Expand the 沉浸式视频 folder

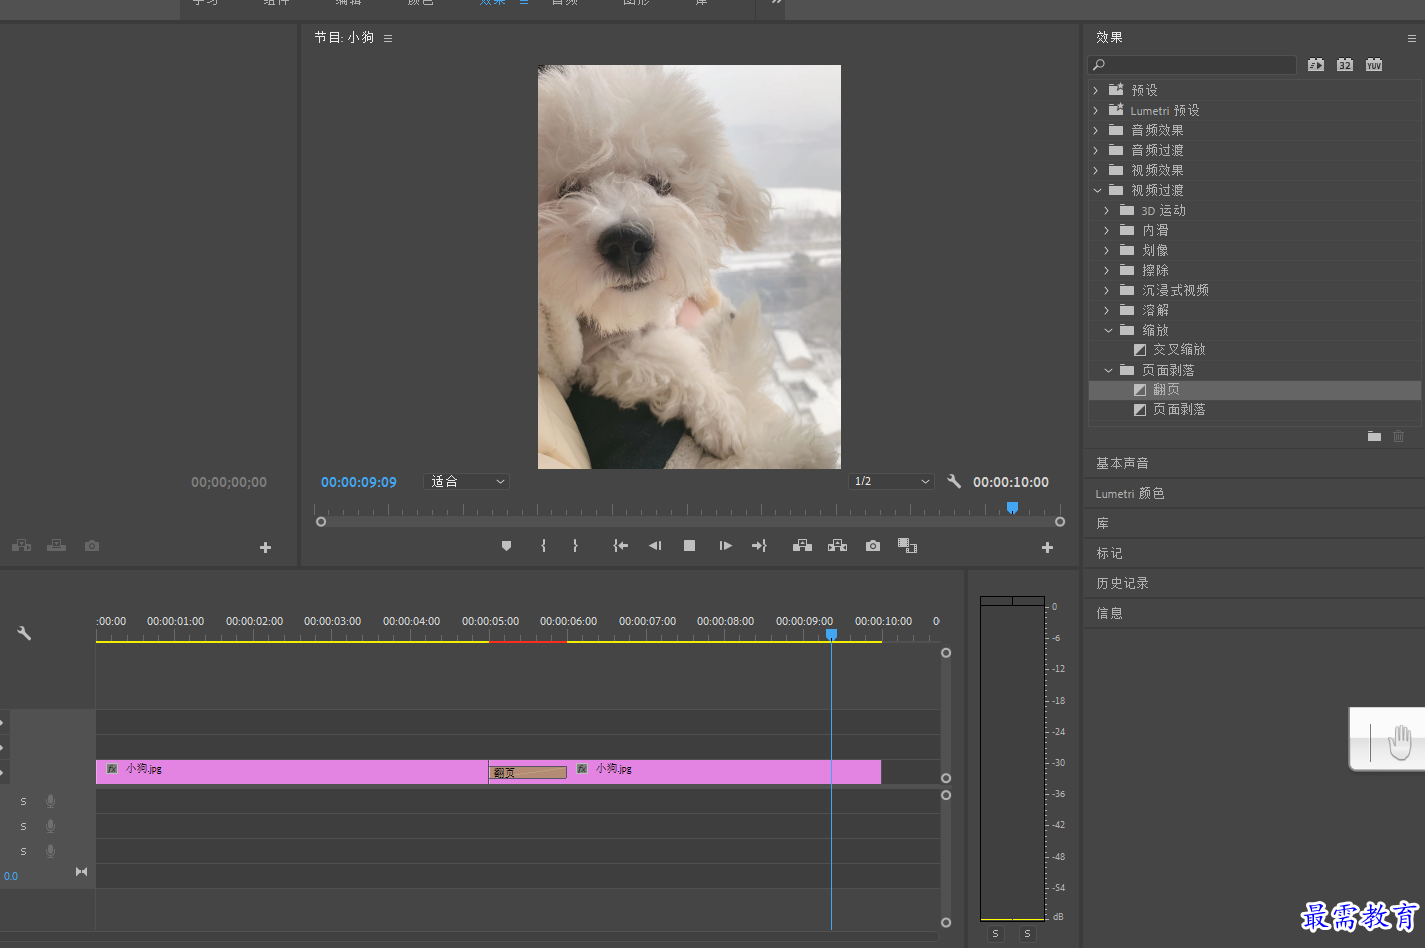click(x=1107, y=290)
